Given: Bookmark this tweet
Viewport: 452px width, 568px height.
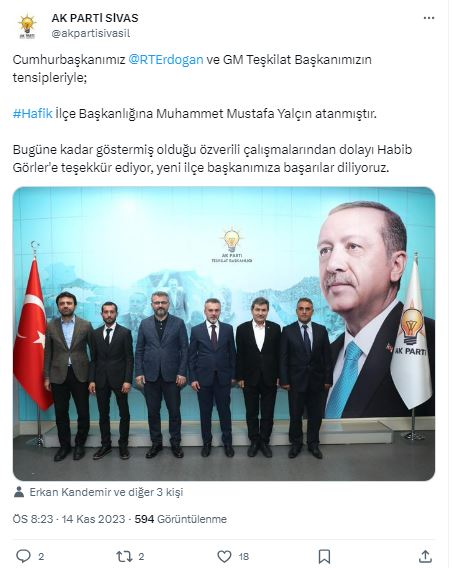Looking at the screenshot, I should click(324, 556).
